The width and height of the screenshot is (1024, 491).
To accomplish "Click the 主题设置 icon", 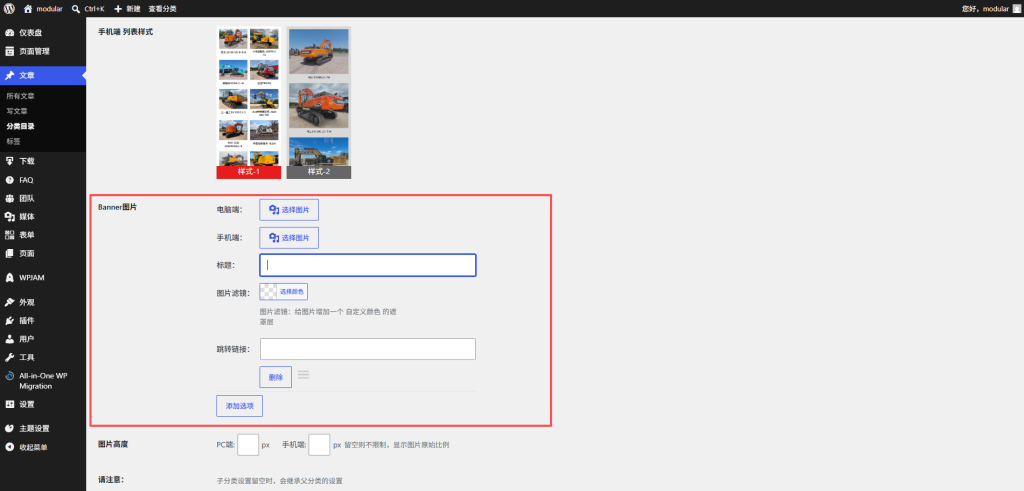I will pos(9,428).
